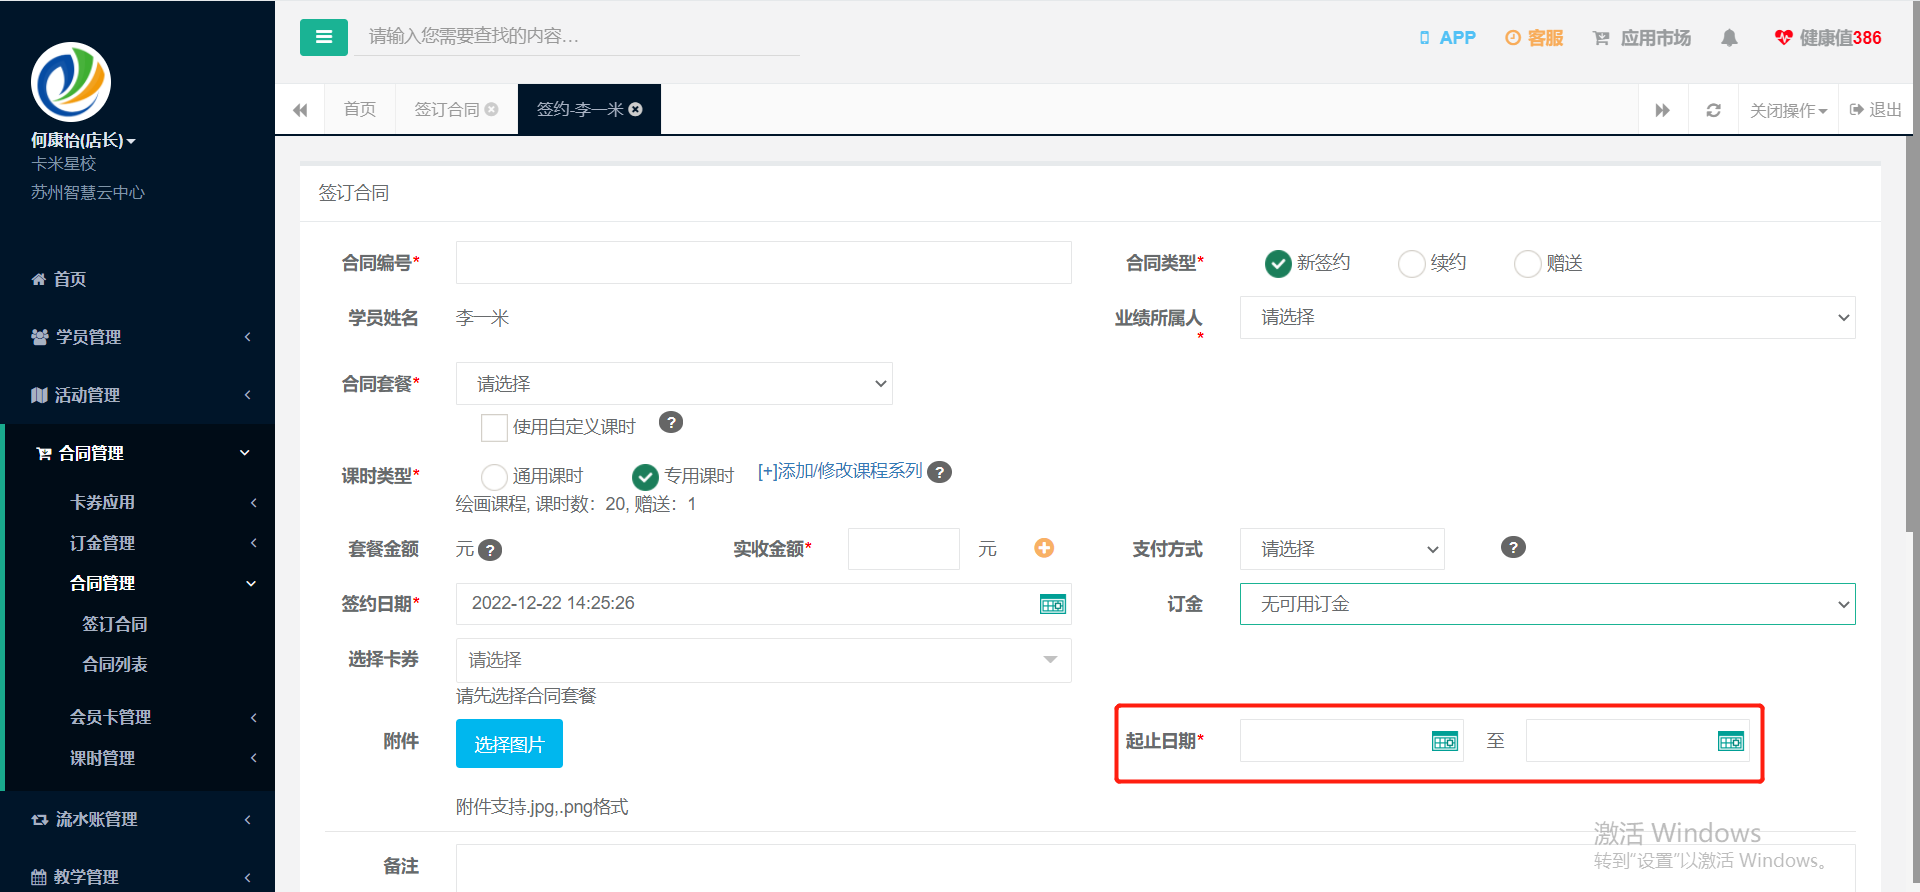Close the 签订合同 tab via its x icon
This screenshot has height=892, width=1920.
(491, 109)
